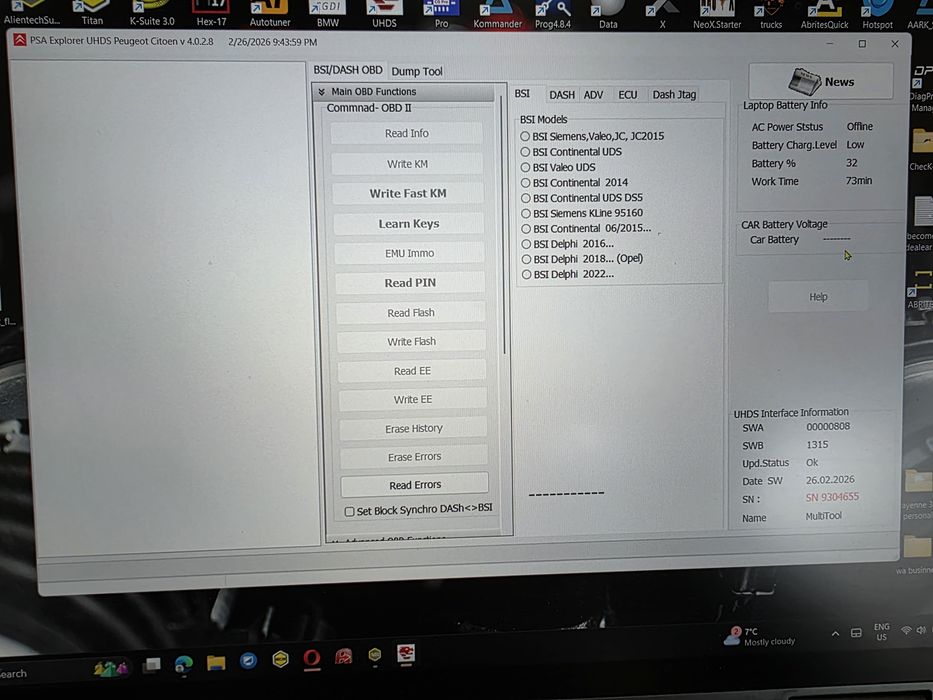Open the News button with newspaper icon

tap(821, 82)
